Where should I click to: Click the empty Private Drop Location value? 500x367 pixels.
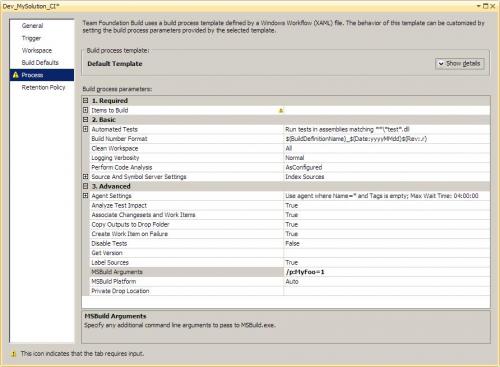(x=387, y=291)
